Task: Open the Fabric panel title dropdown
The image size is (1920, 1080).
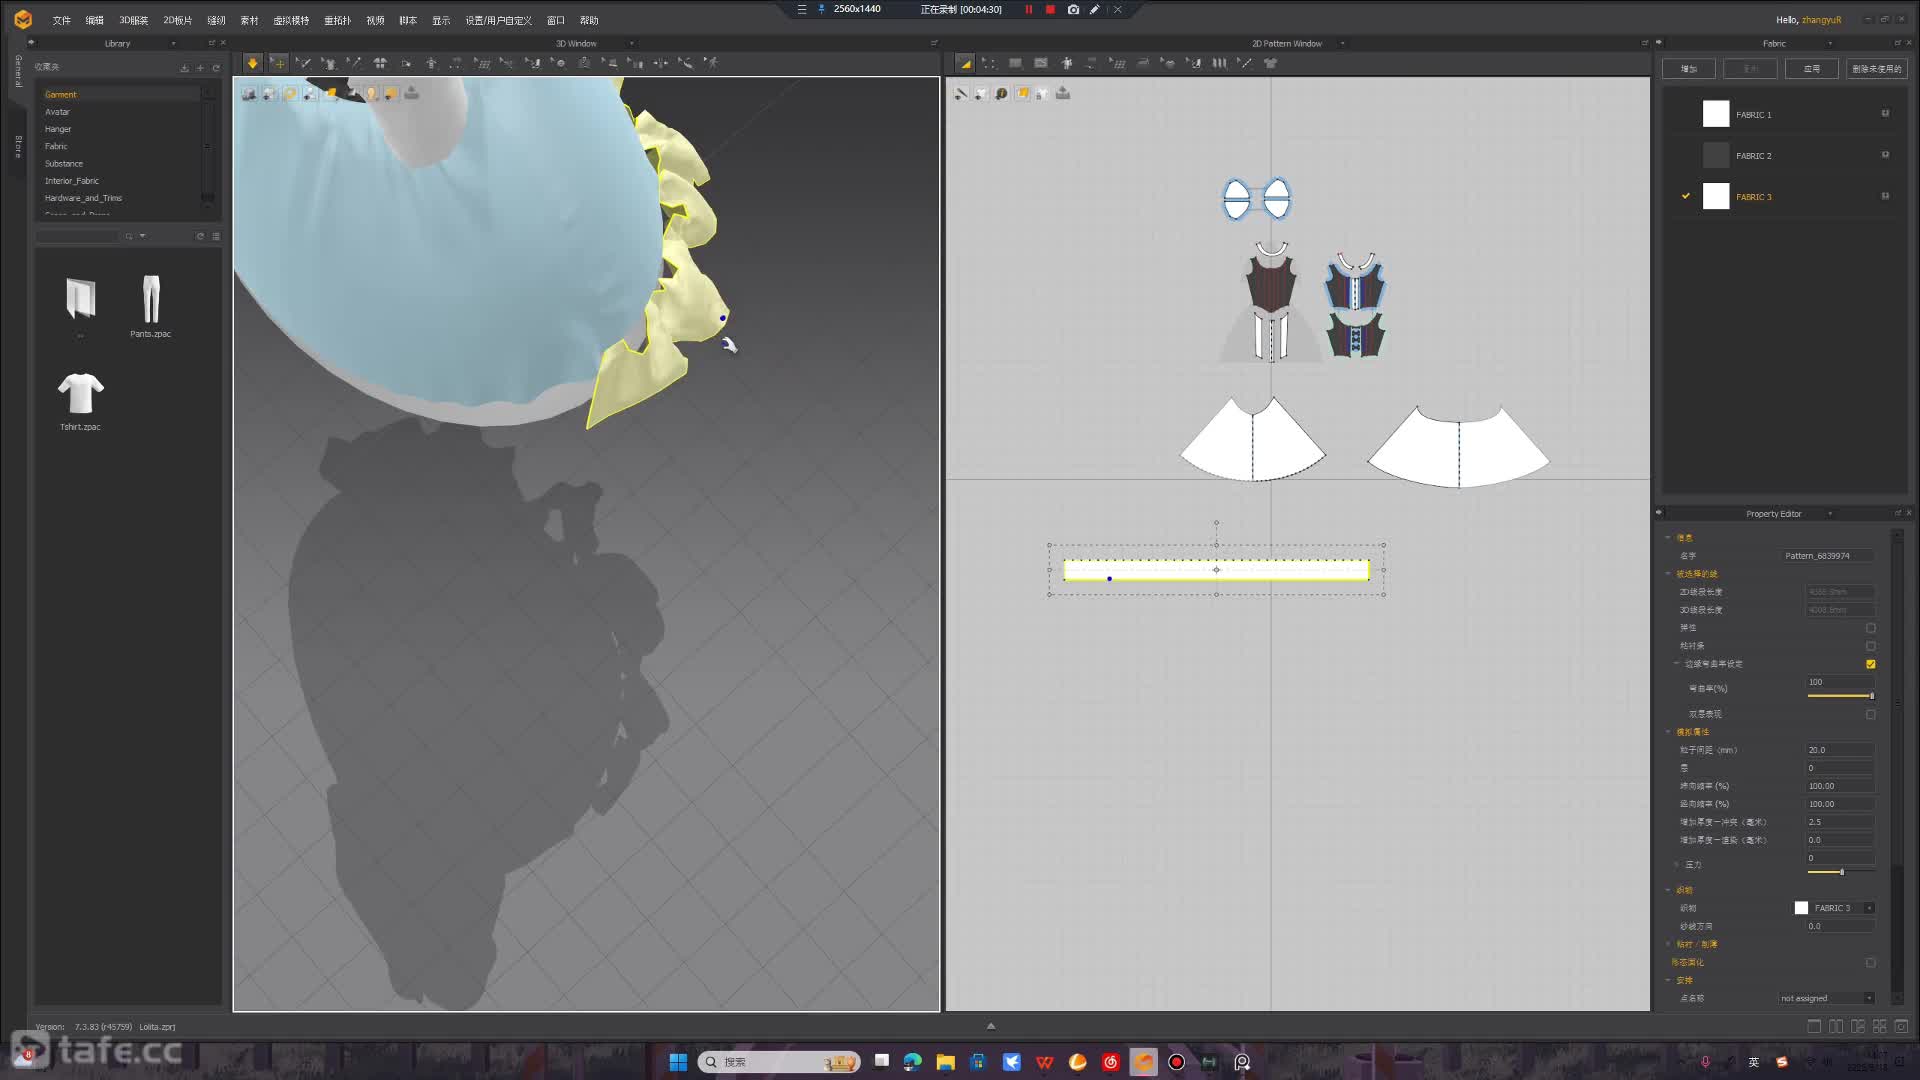Action: point(1831,43)
